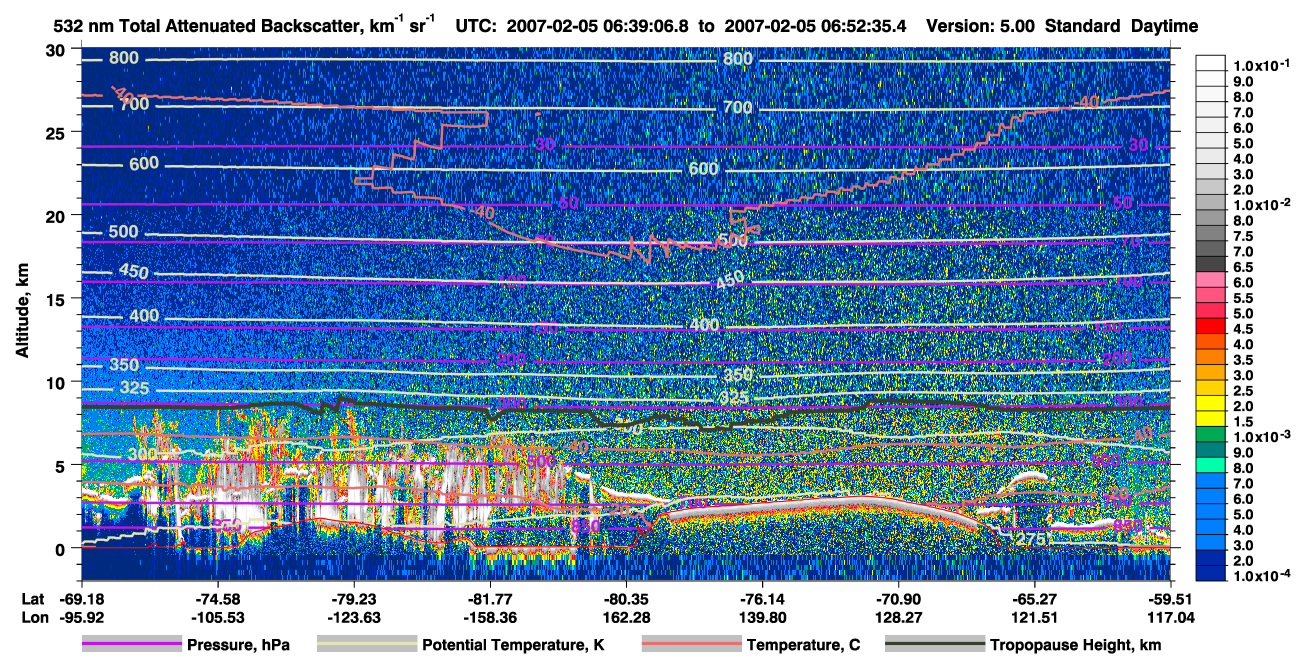Viewport: 1300px width, 667px height.
Task: Select latitude value -76.14
Action: click(762, 599)
